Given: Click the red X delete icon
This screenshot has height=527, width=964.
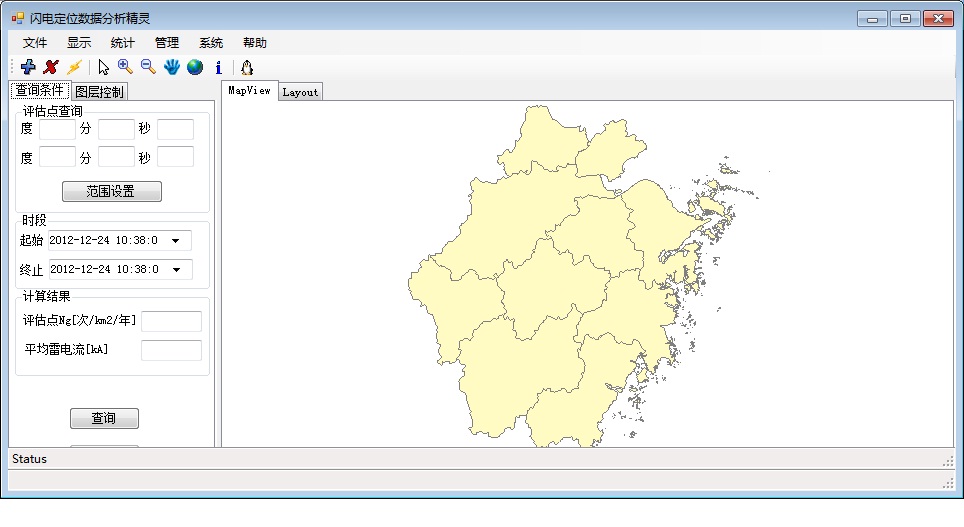Looking at the screenshot, I should pyautogui.click(x=50, y=67).
